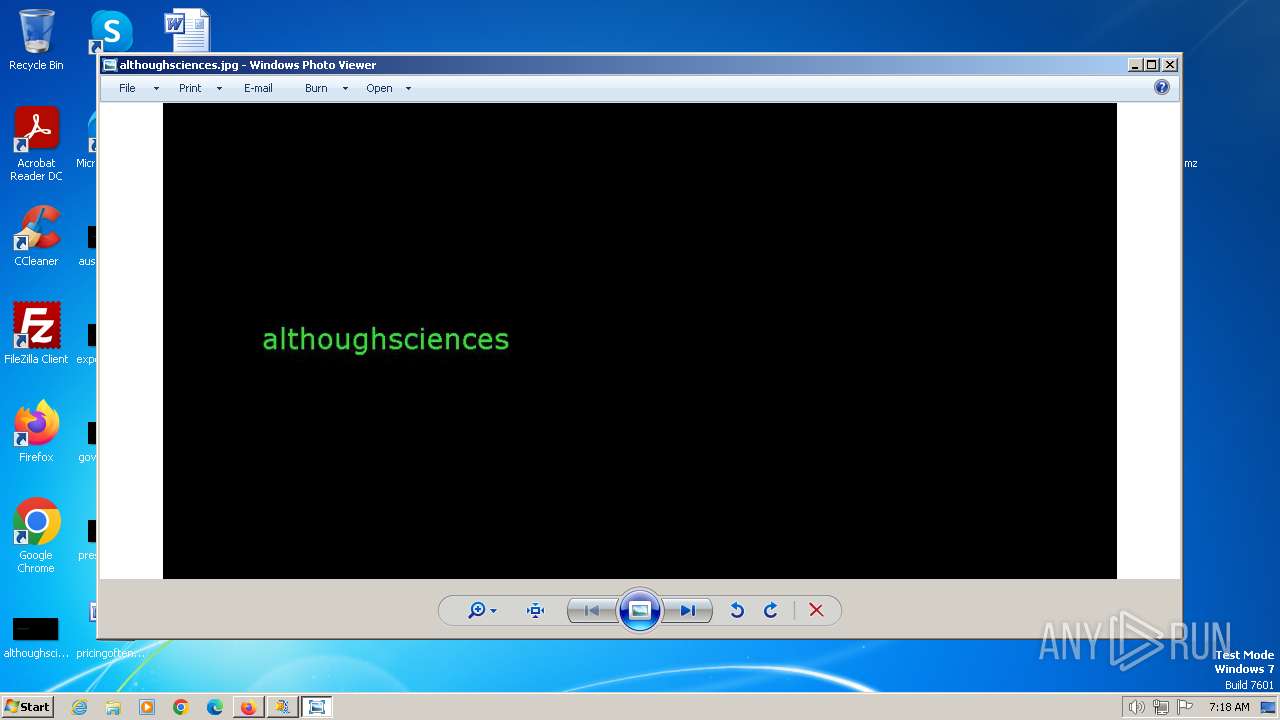Expand the Burn dropdown arrow
The image size is (1280, 720).
click(345, 89)
